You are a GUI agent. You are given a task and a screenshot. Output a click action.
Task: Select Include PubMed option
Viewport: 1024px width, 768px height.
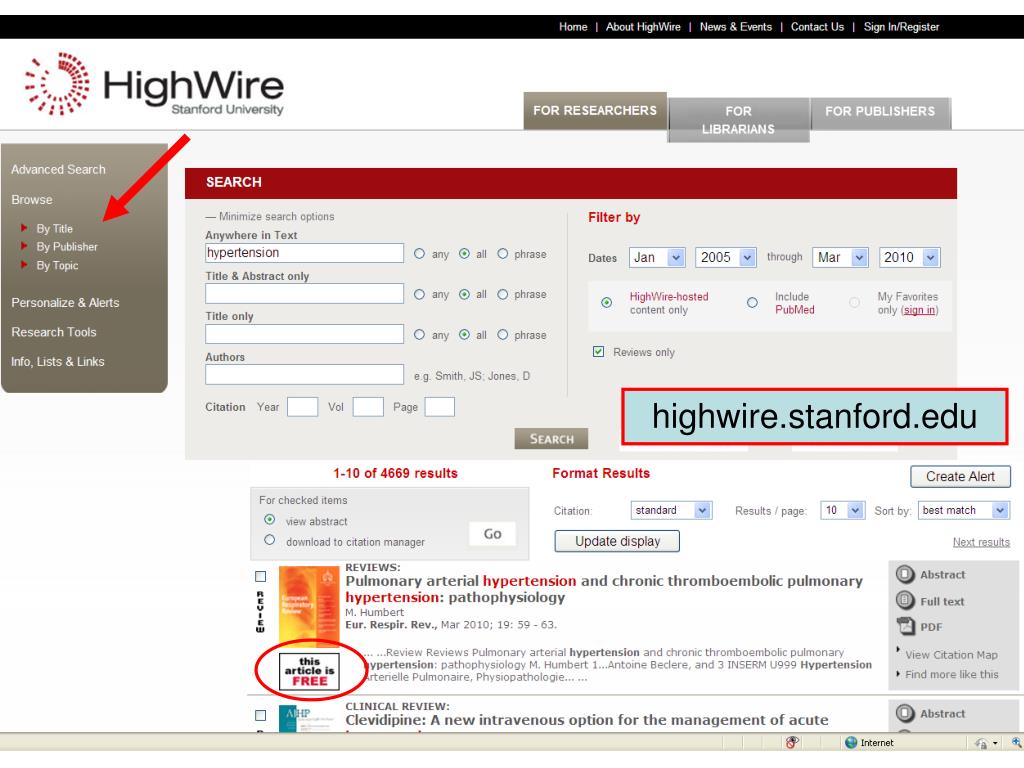click(x=752, y=302)
